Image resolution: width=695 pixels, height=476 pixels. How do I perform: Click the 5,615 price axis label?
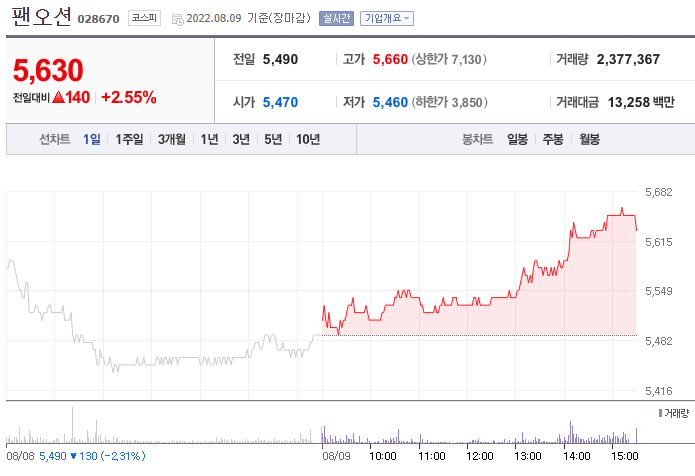pyautogui.click(x=659, y=242)
